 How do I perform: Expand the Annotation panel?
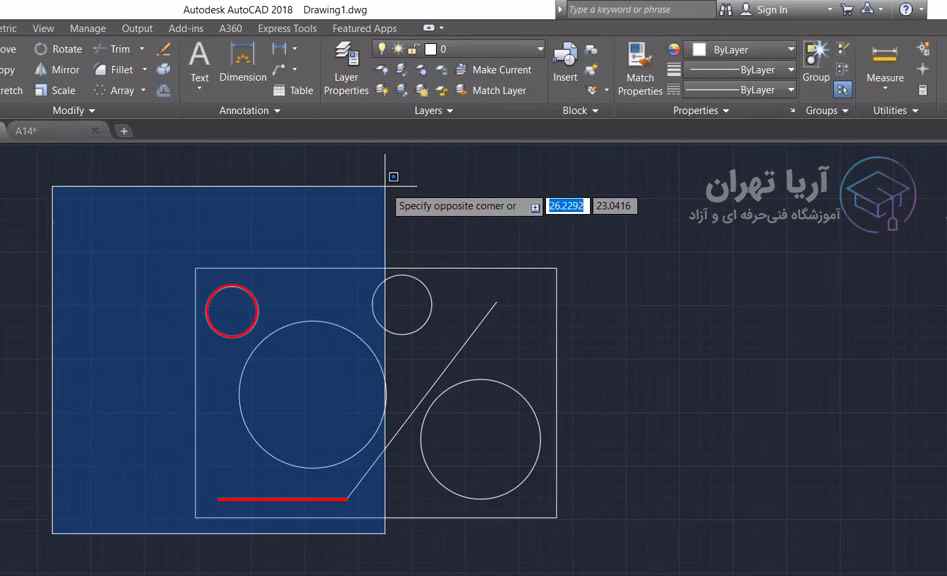(x=249, y=111)
